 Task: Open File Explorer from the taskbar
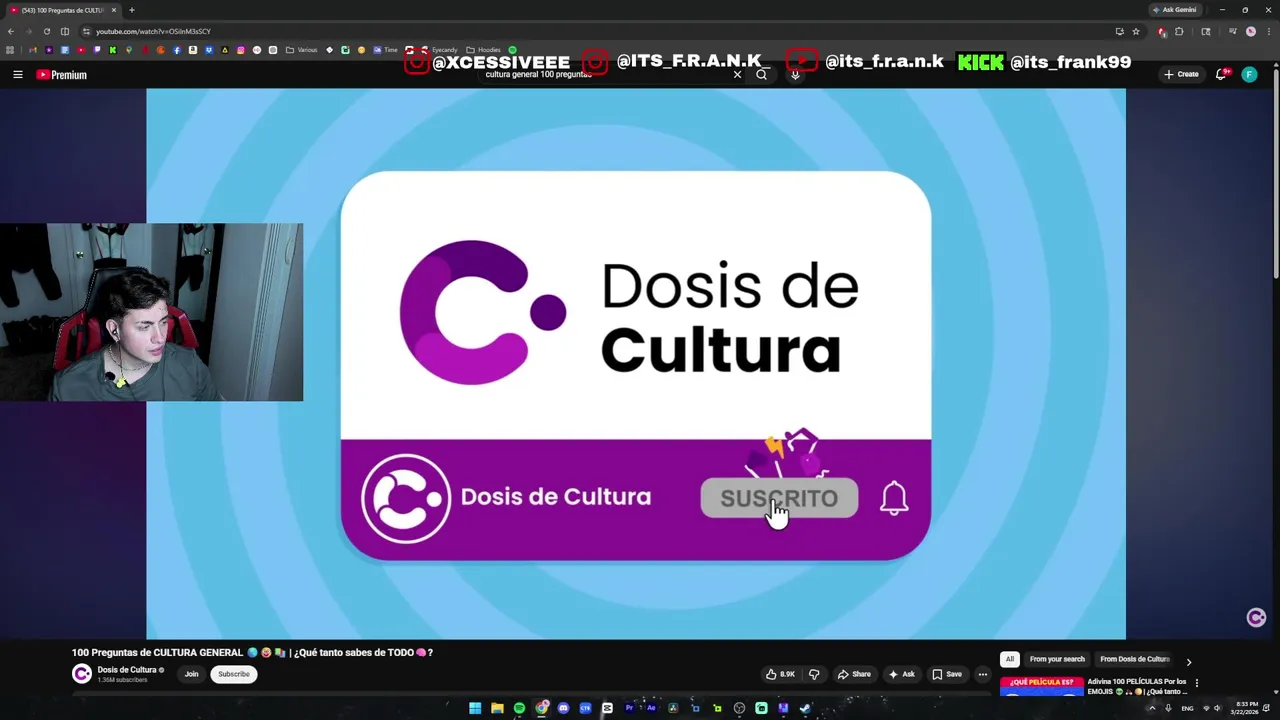pyautogui.click(x=497, y=708)
